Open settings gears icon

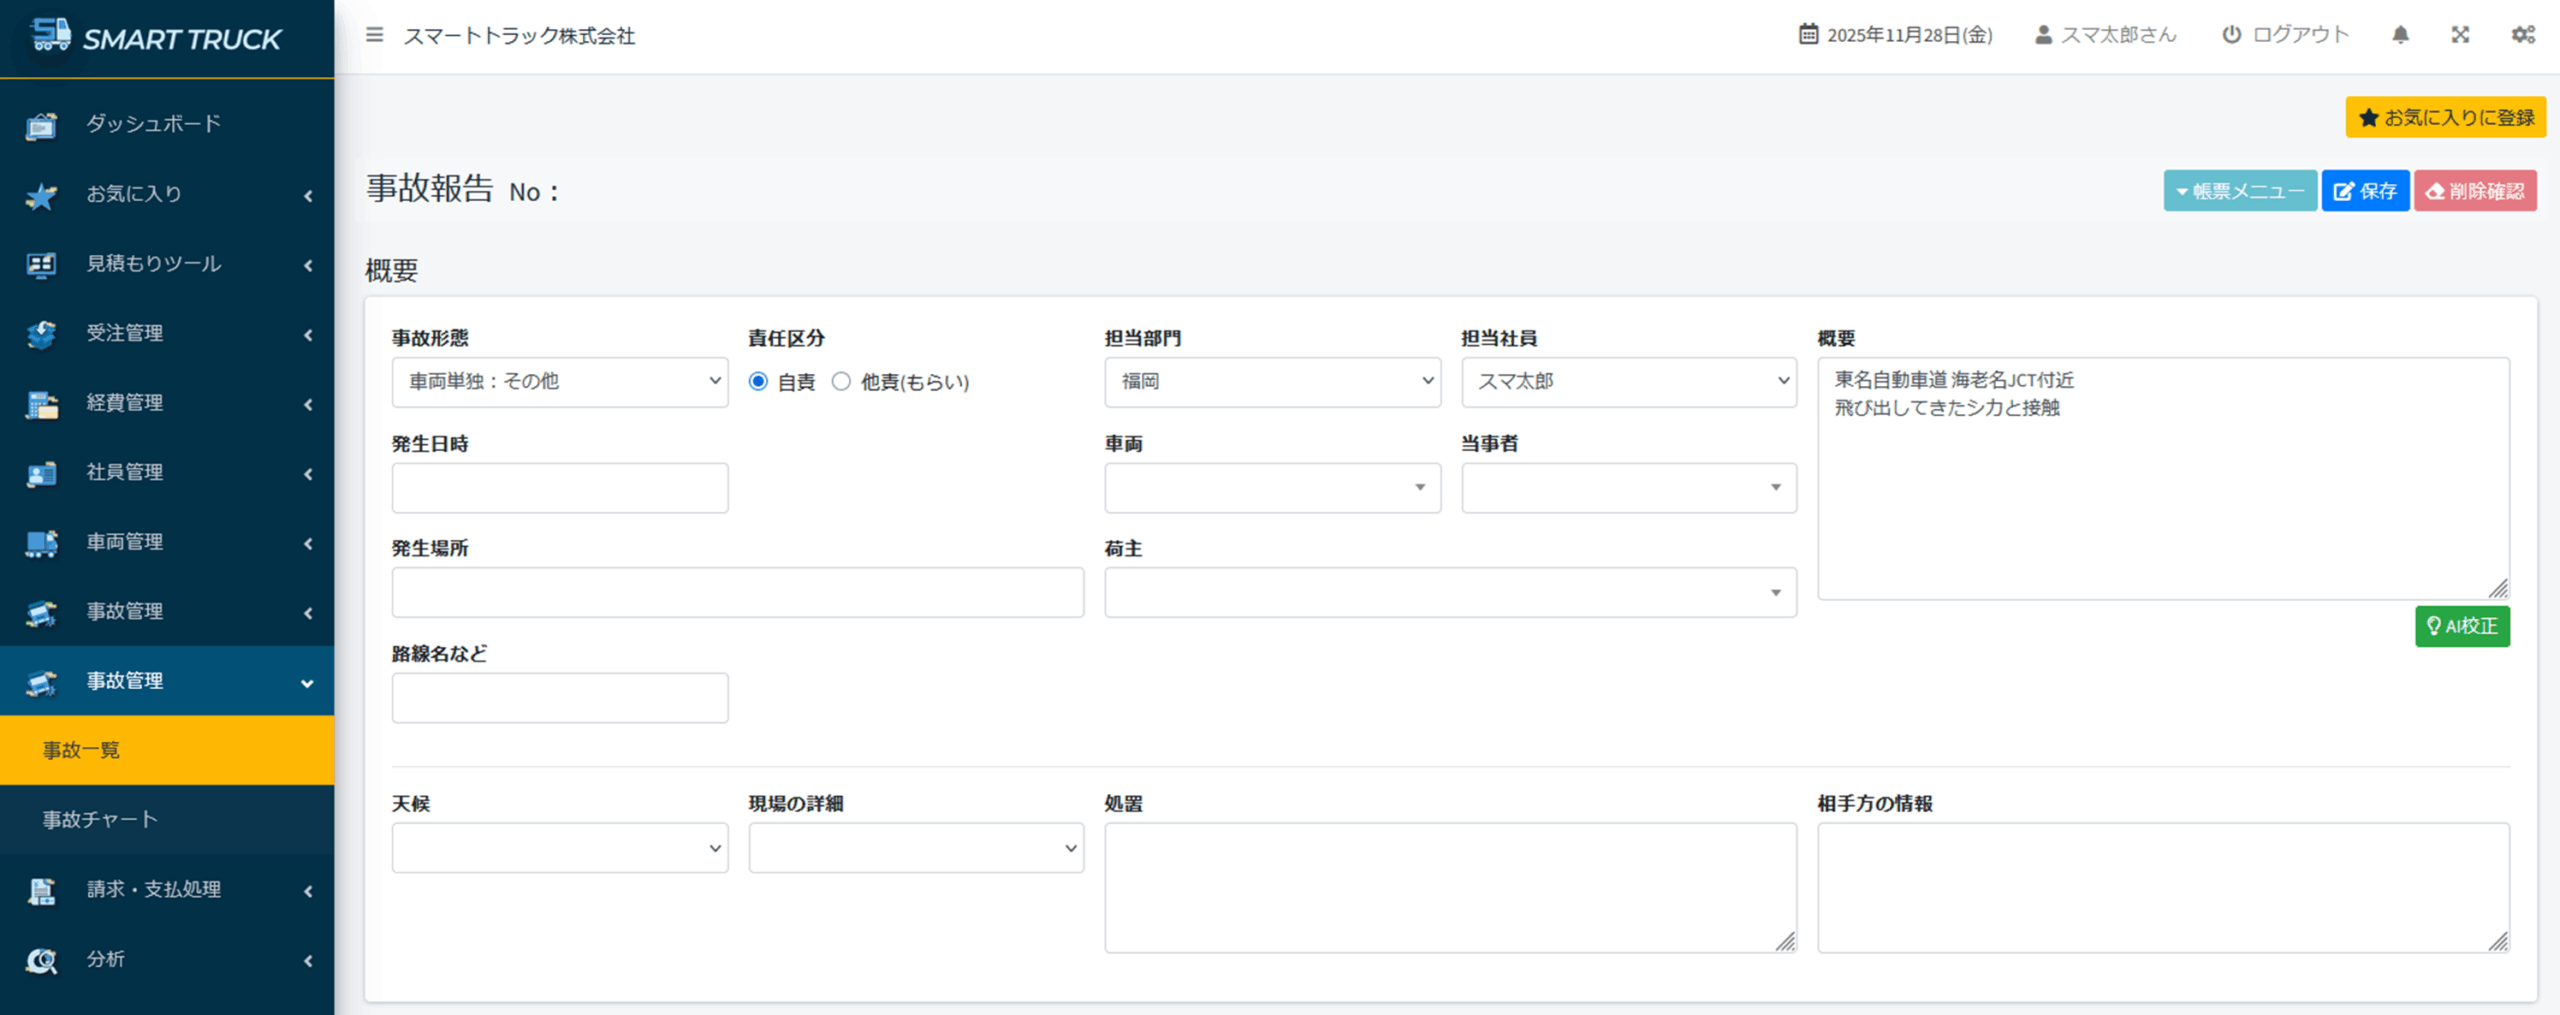(2522, 35)
